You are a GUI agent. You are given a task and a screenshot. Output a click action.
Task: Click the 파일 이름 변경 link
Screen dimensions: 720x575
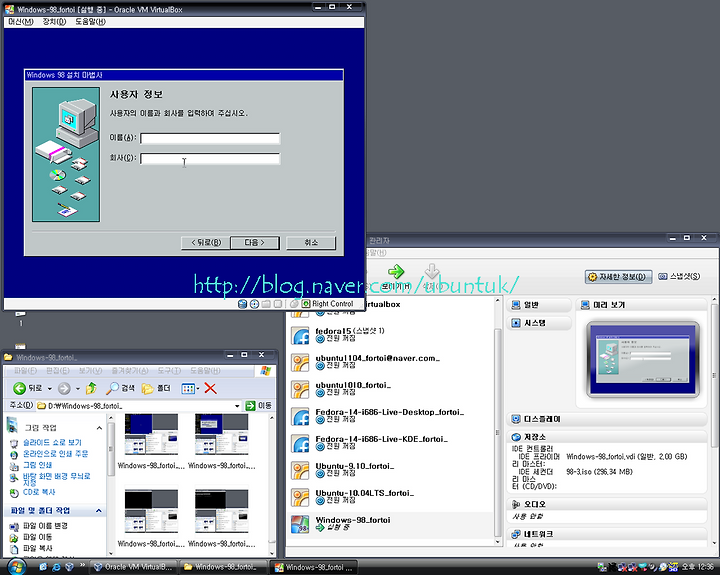45,526
